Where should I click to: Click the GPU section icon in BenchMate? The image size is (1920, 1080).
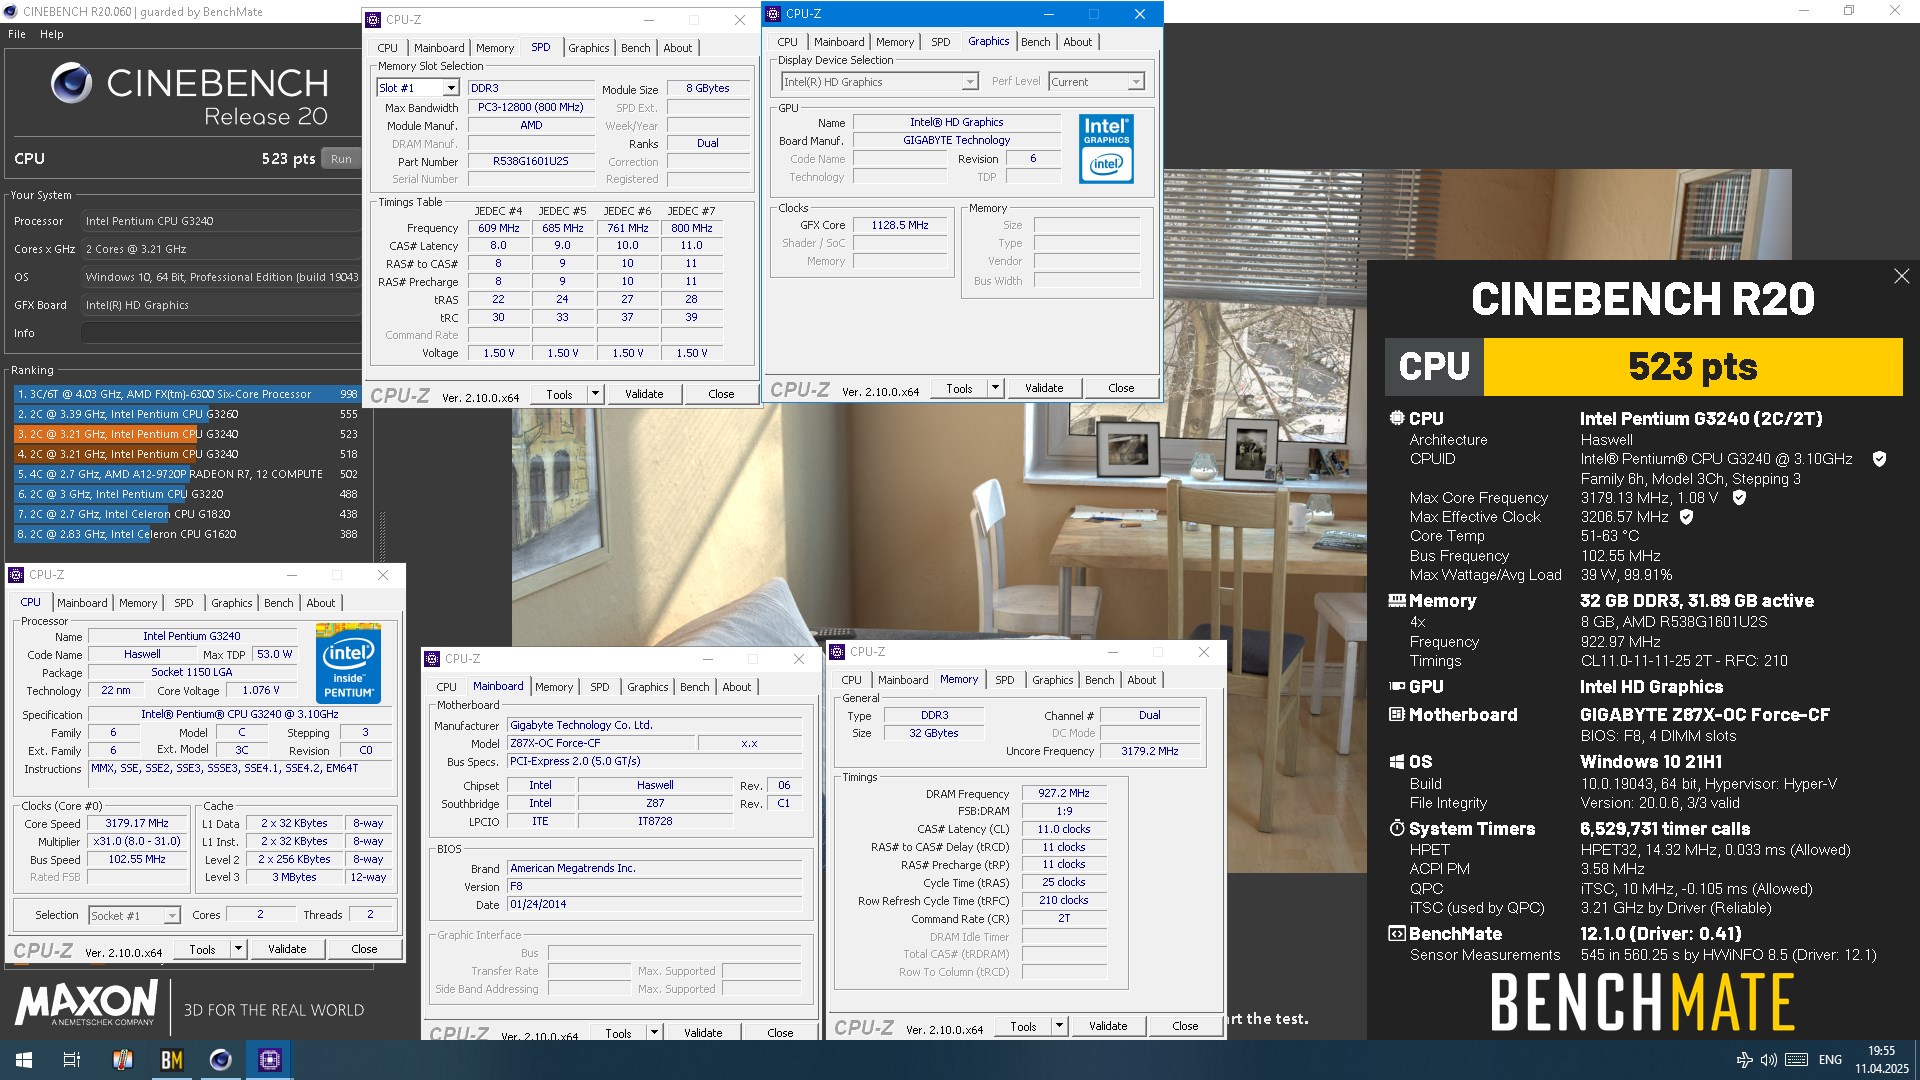point(1397,686)
